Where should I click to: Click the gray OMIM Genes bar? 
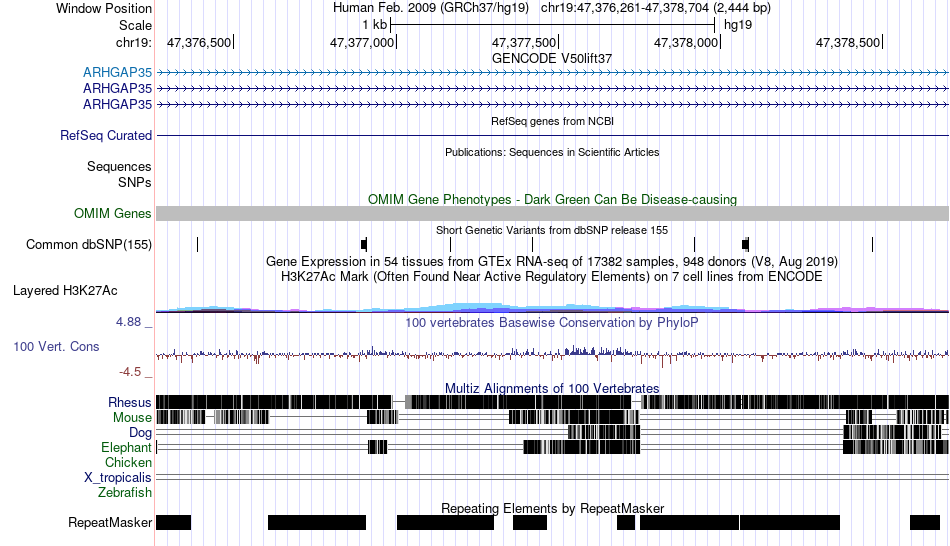(x=553, y=213)
